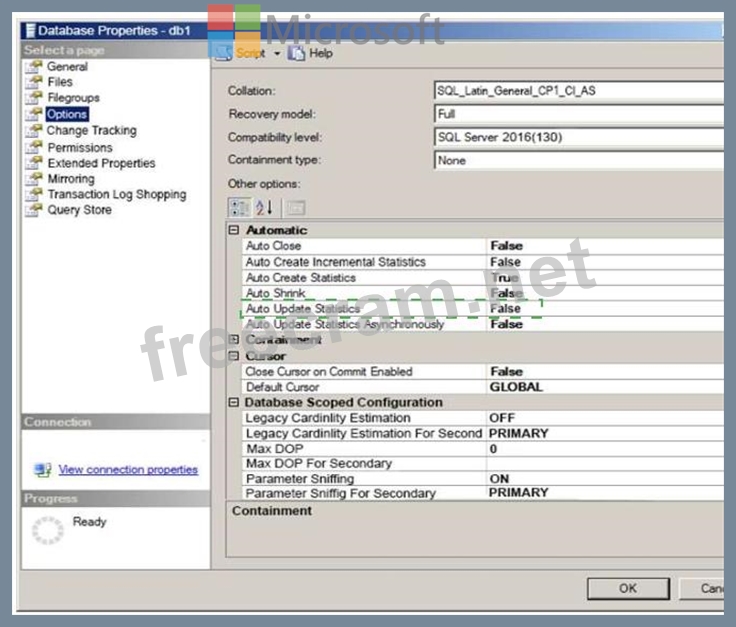Click the Property Pages icon

coord(296,207)
